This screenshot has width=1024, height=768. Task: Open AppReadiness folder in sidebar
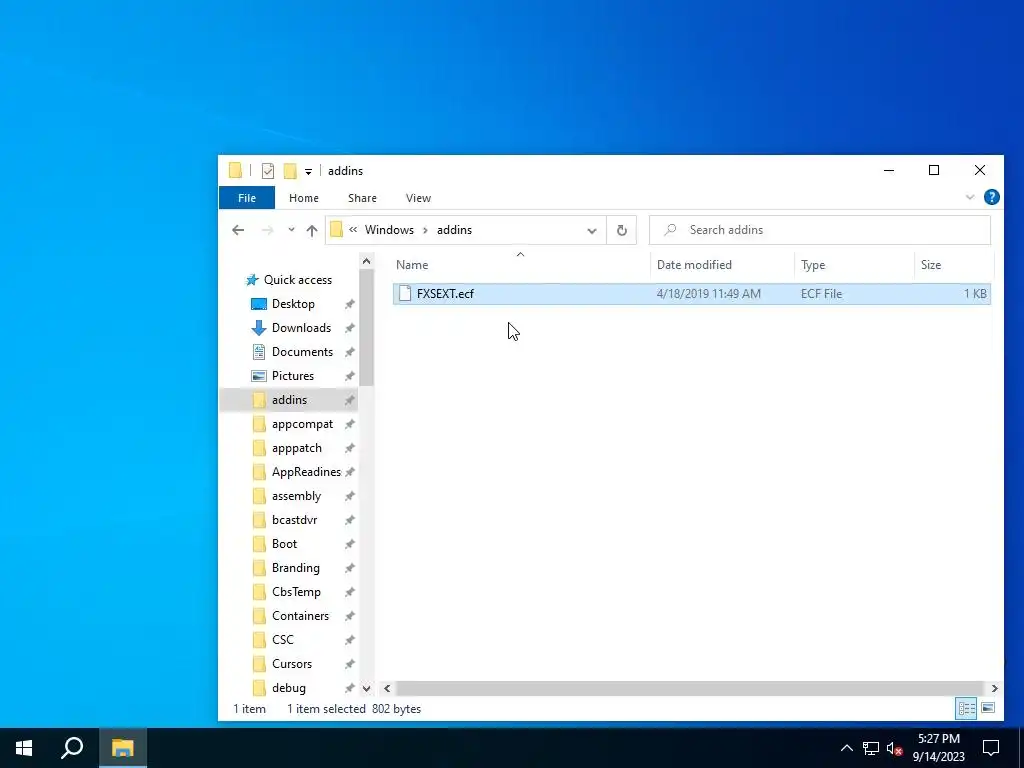(x=306, y=472)
